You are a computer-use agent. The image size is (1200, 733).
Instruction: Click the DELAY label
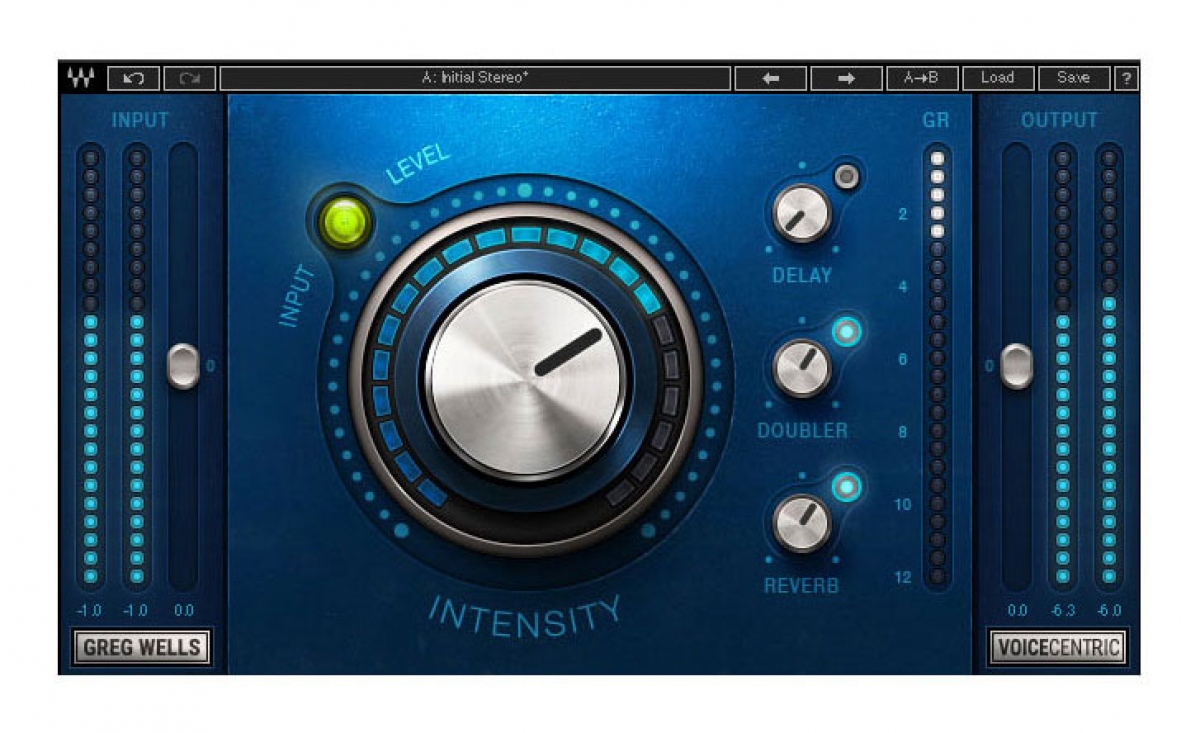(802, 275)
